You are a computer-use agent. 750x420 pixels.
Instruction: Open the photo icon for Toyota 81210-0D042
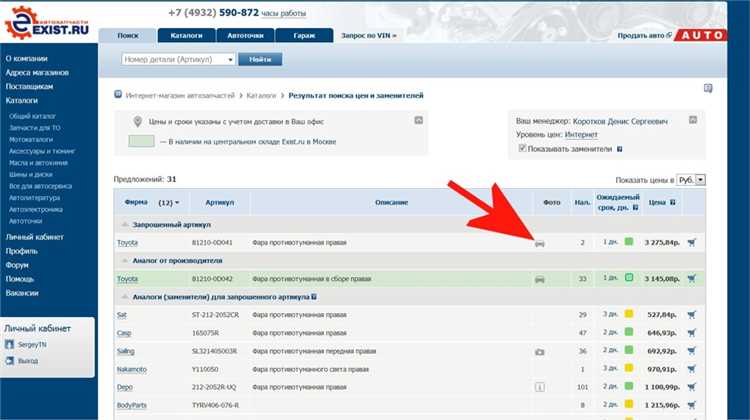(x=540, y=279)
